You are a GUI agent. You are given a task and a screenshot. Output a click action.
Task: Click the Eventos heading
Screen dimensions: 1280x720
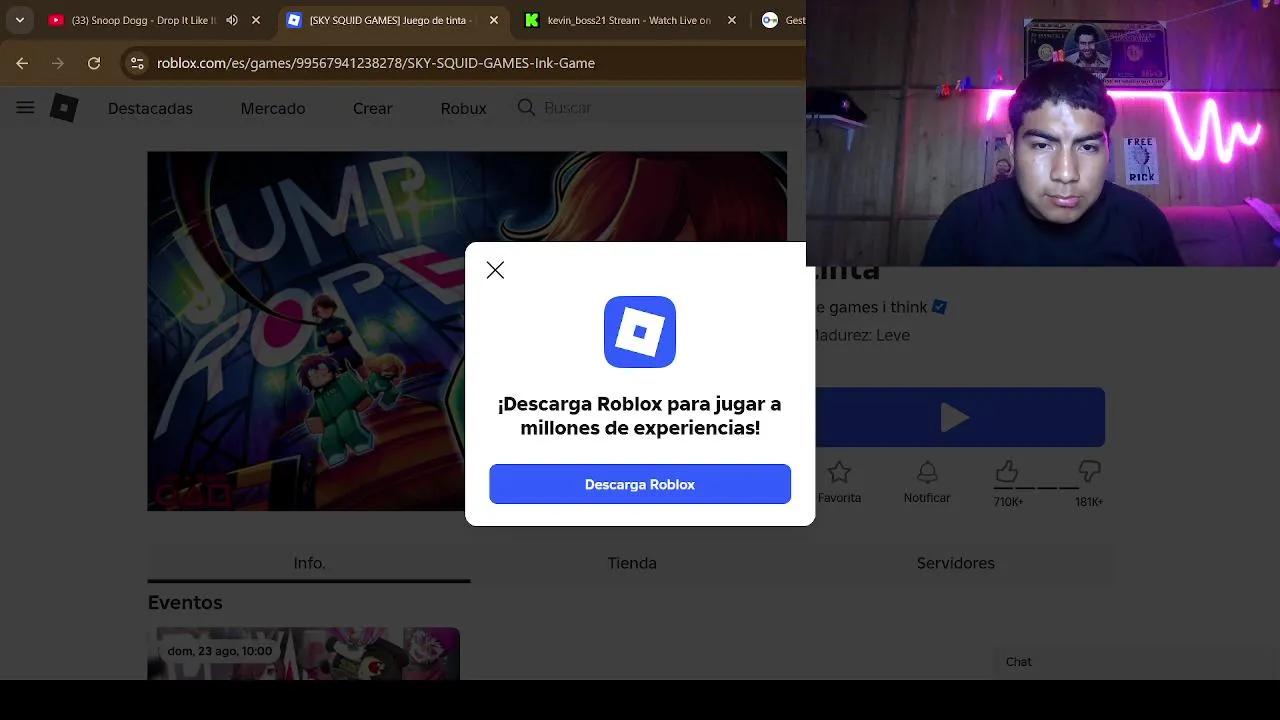coord(185,603)
